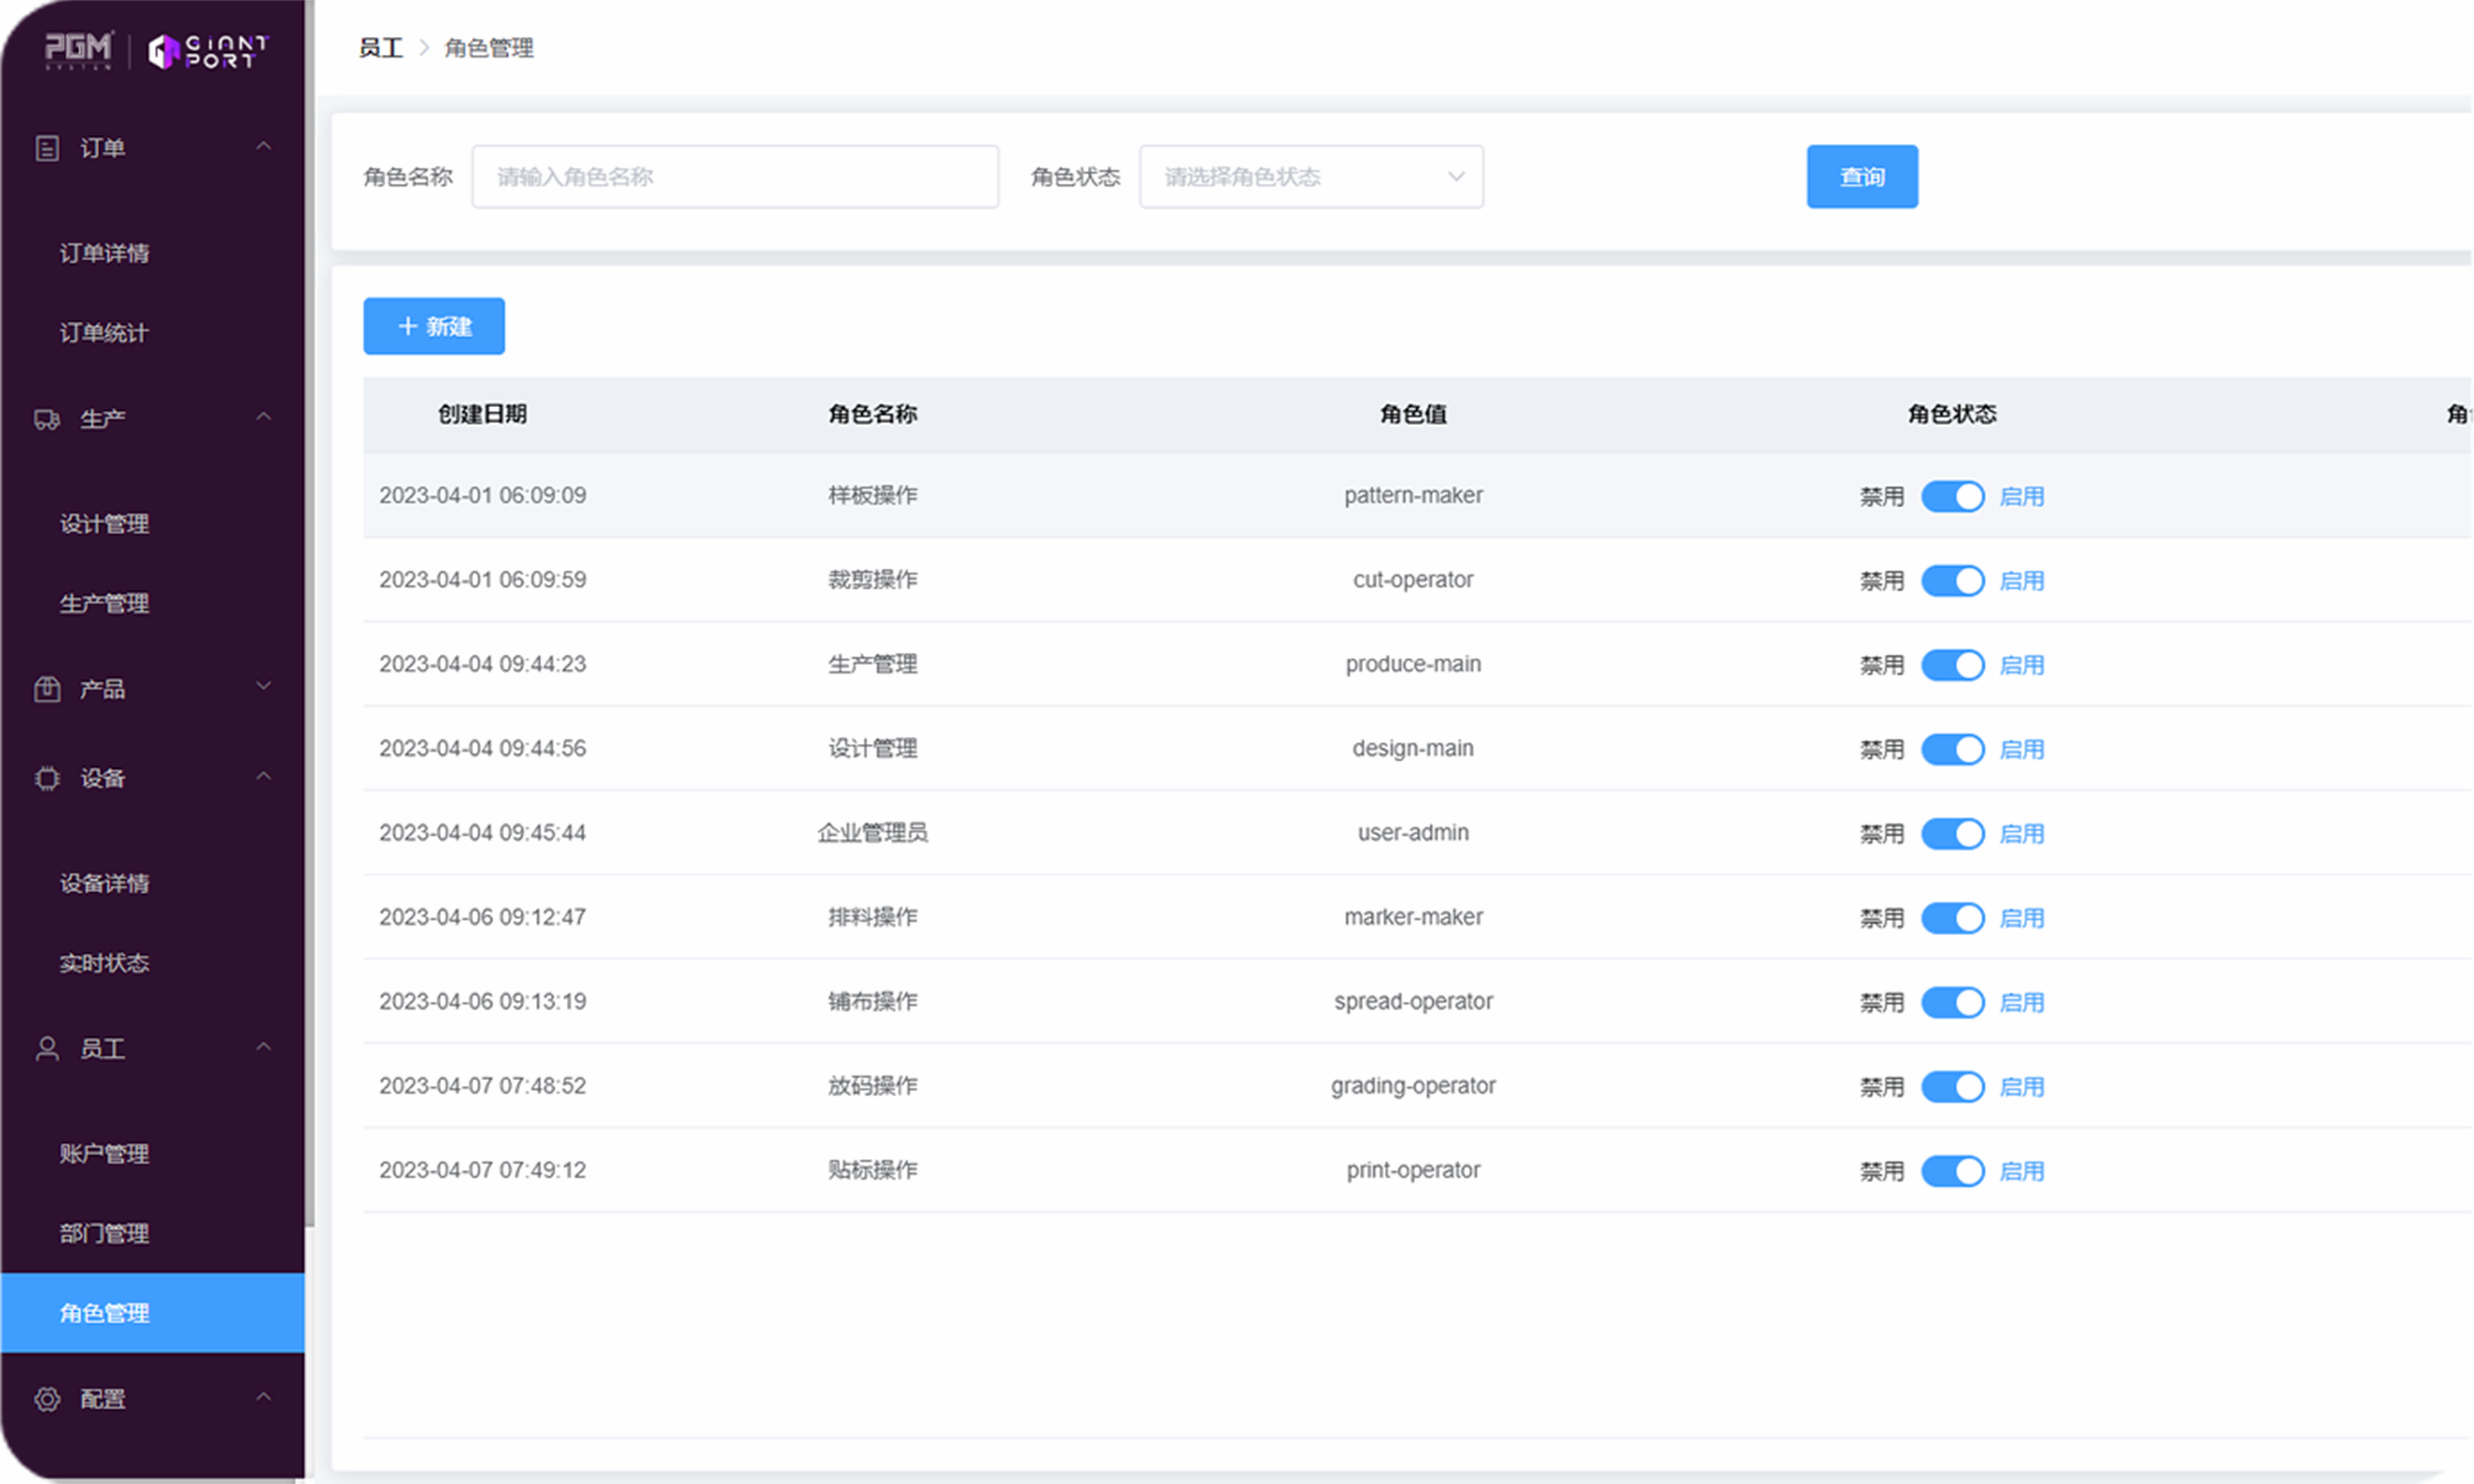2474x1484 pixels.
Task: Click role value spread-operator
Action: (1413, 1002)
